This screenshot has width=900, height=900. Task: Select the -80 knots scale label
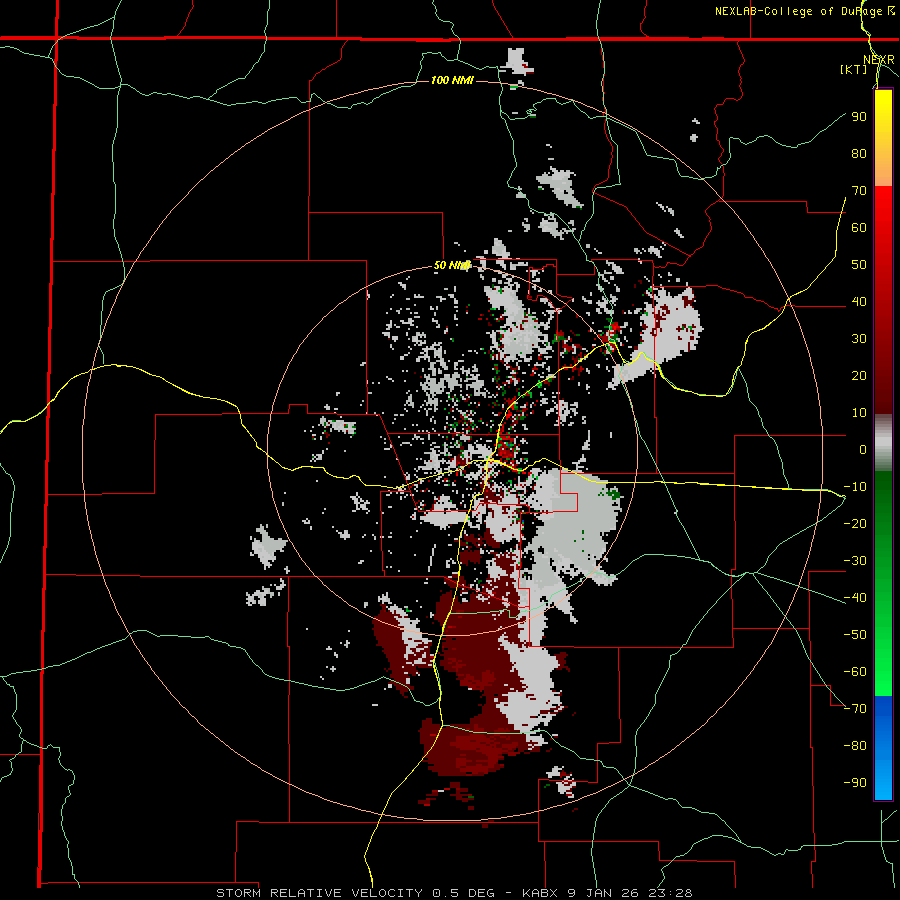click(x=855, y=746)
